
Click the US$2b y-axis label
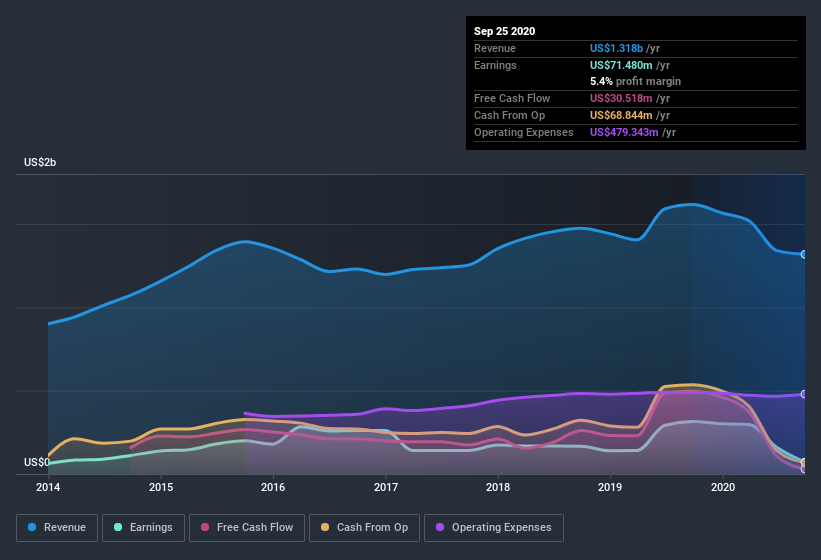pos(41,162)
